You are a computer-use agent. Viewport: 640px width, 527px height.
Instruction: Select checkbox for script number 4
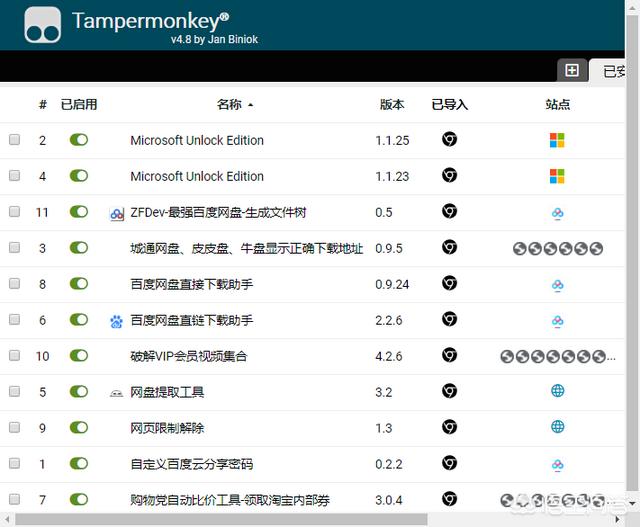pos(15,175)
